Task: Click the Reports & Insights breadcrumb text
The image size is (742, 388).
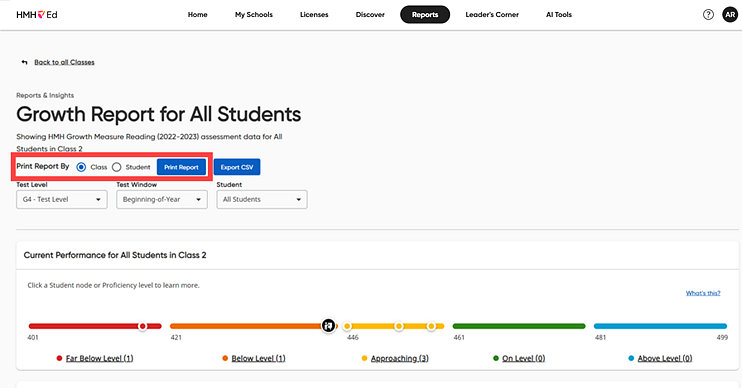Action: click(45, 95)
